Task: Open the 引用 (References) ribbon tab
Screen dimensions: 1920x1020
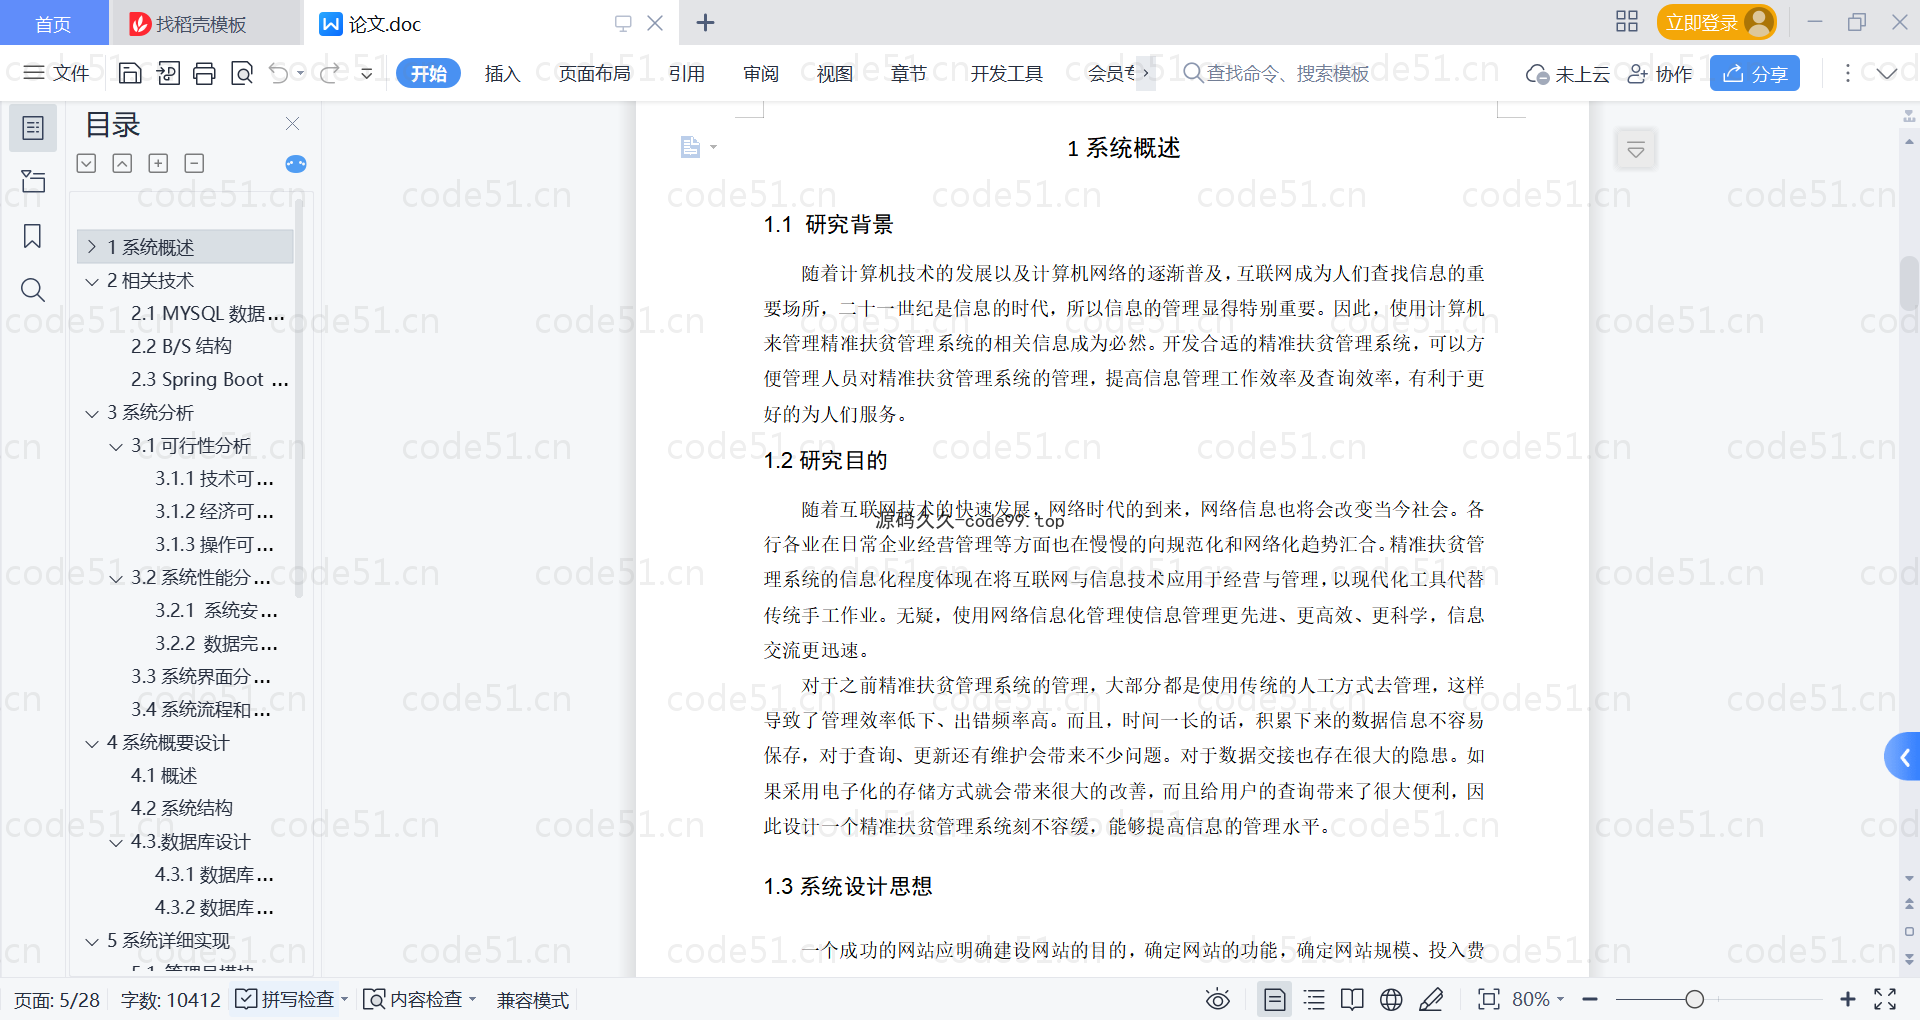Action: (x=687, y=73)
